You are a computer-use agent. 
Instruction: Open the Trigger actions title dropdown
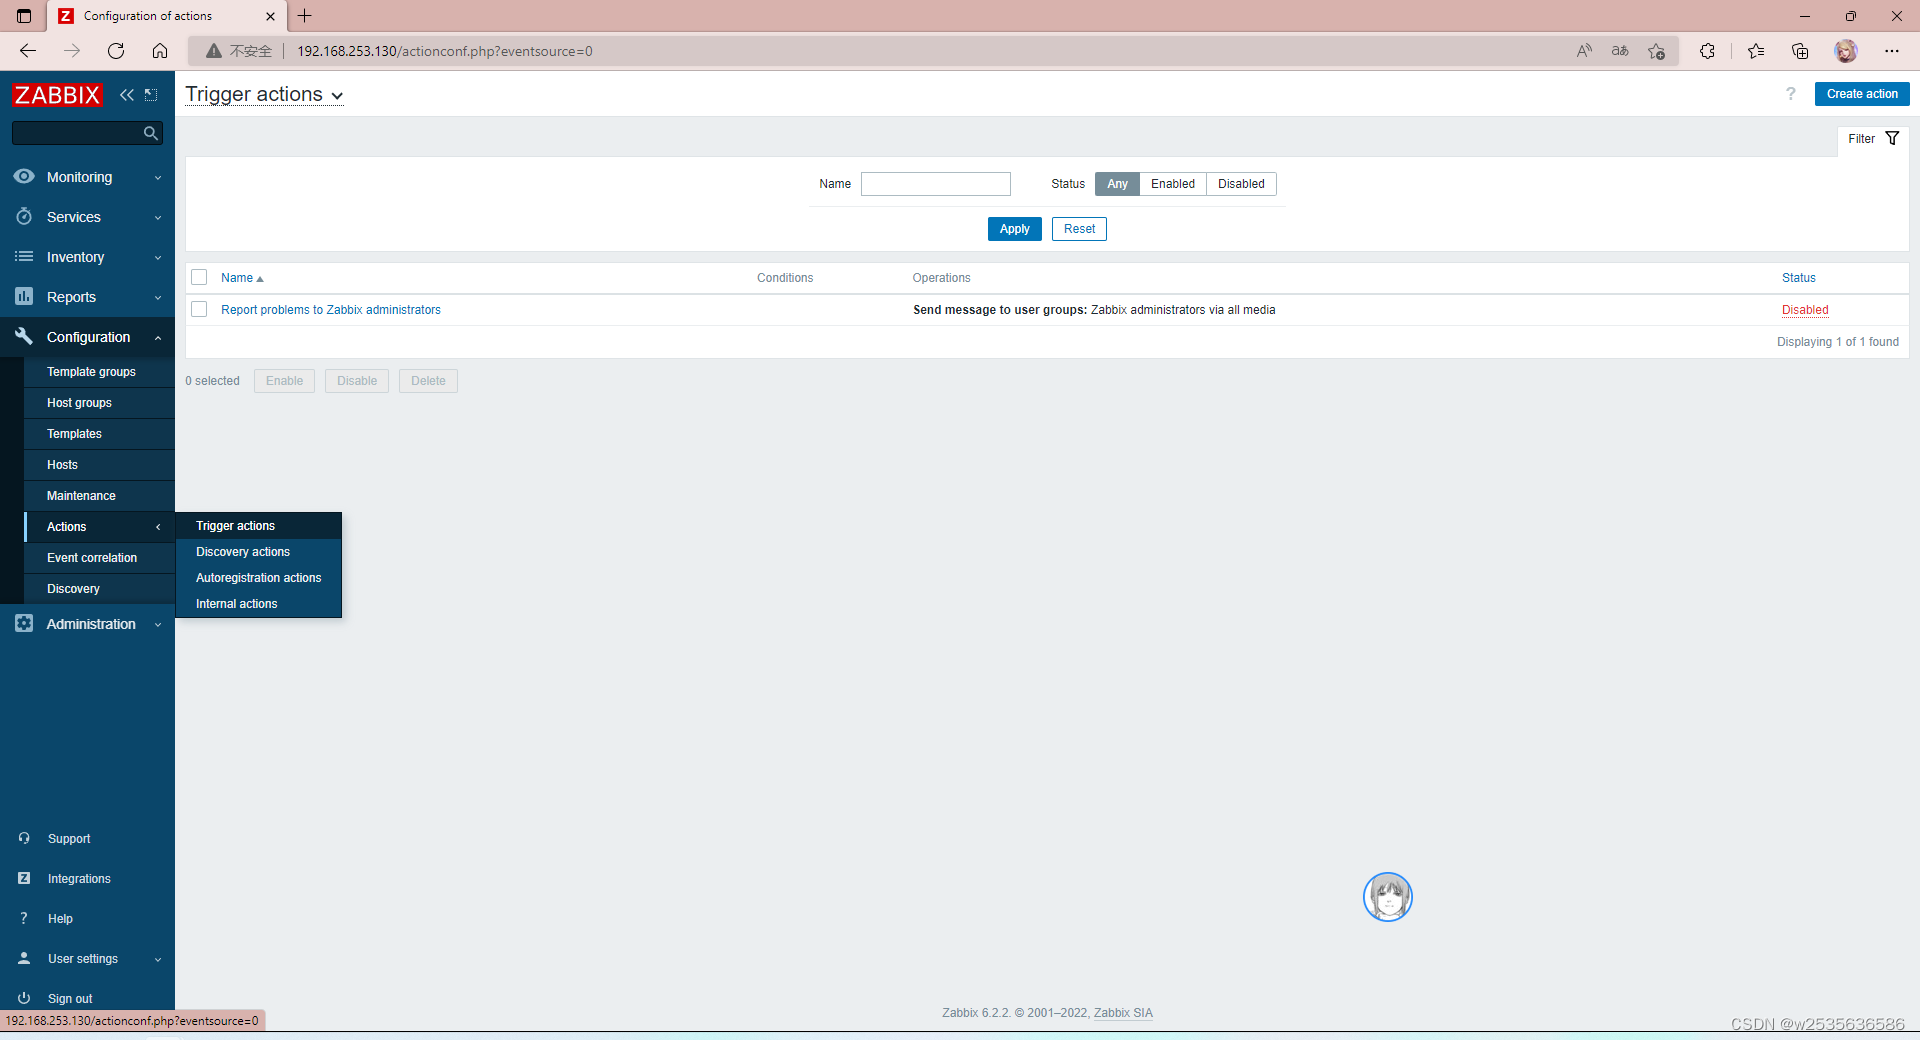[264, 95]
